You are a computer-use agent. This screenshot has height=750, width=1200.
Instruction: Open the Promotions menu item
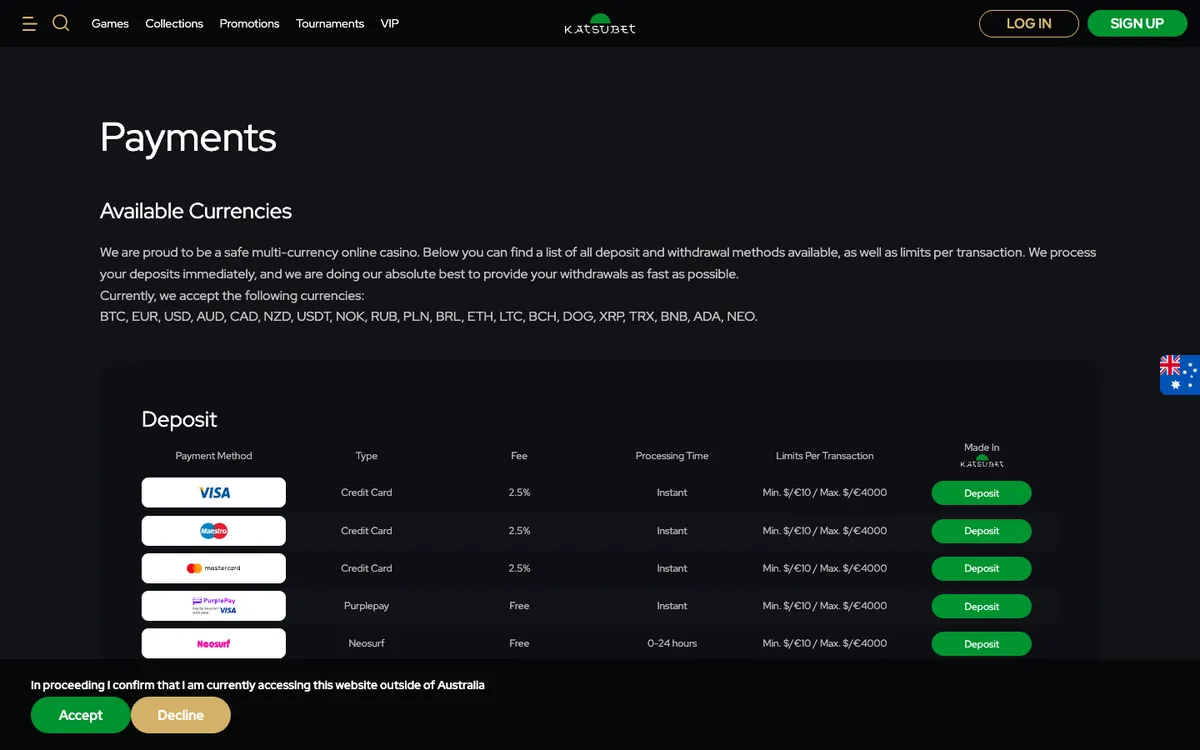click(249, 23)
